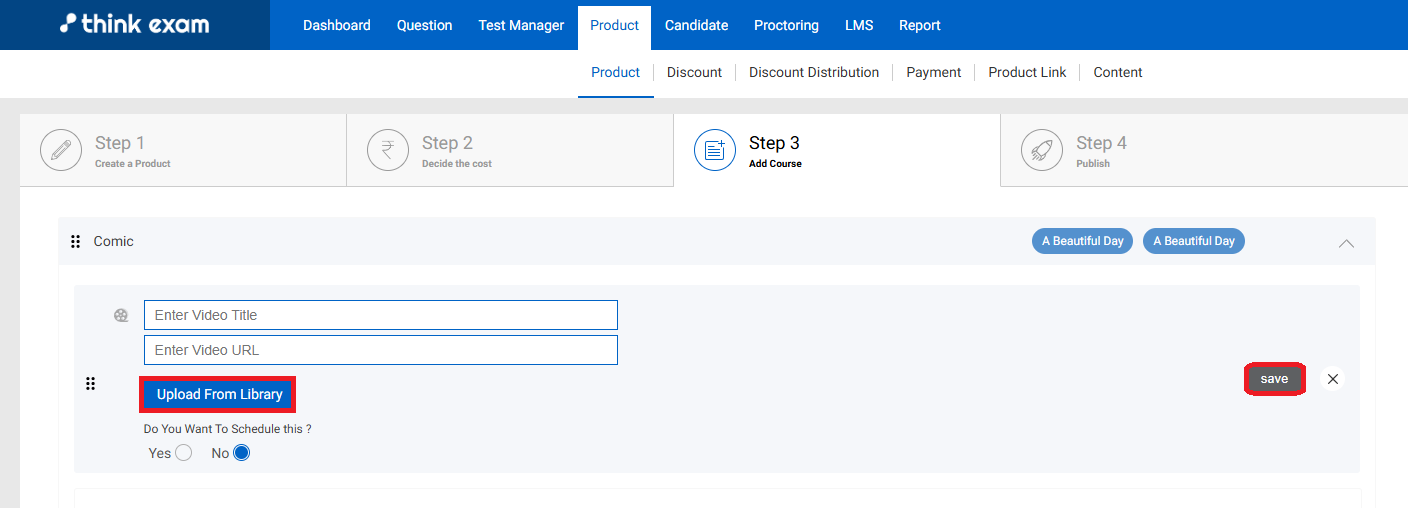
Task: Click the video reel icon
Action: pos(121,316)
